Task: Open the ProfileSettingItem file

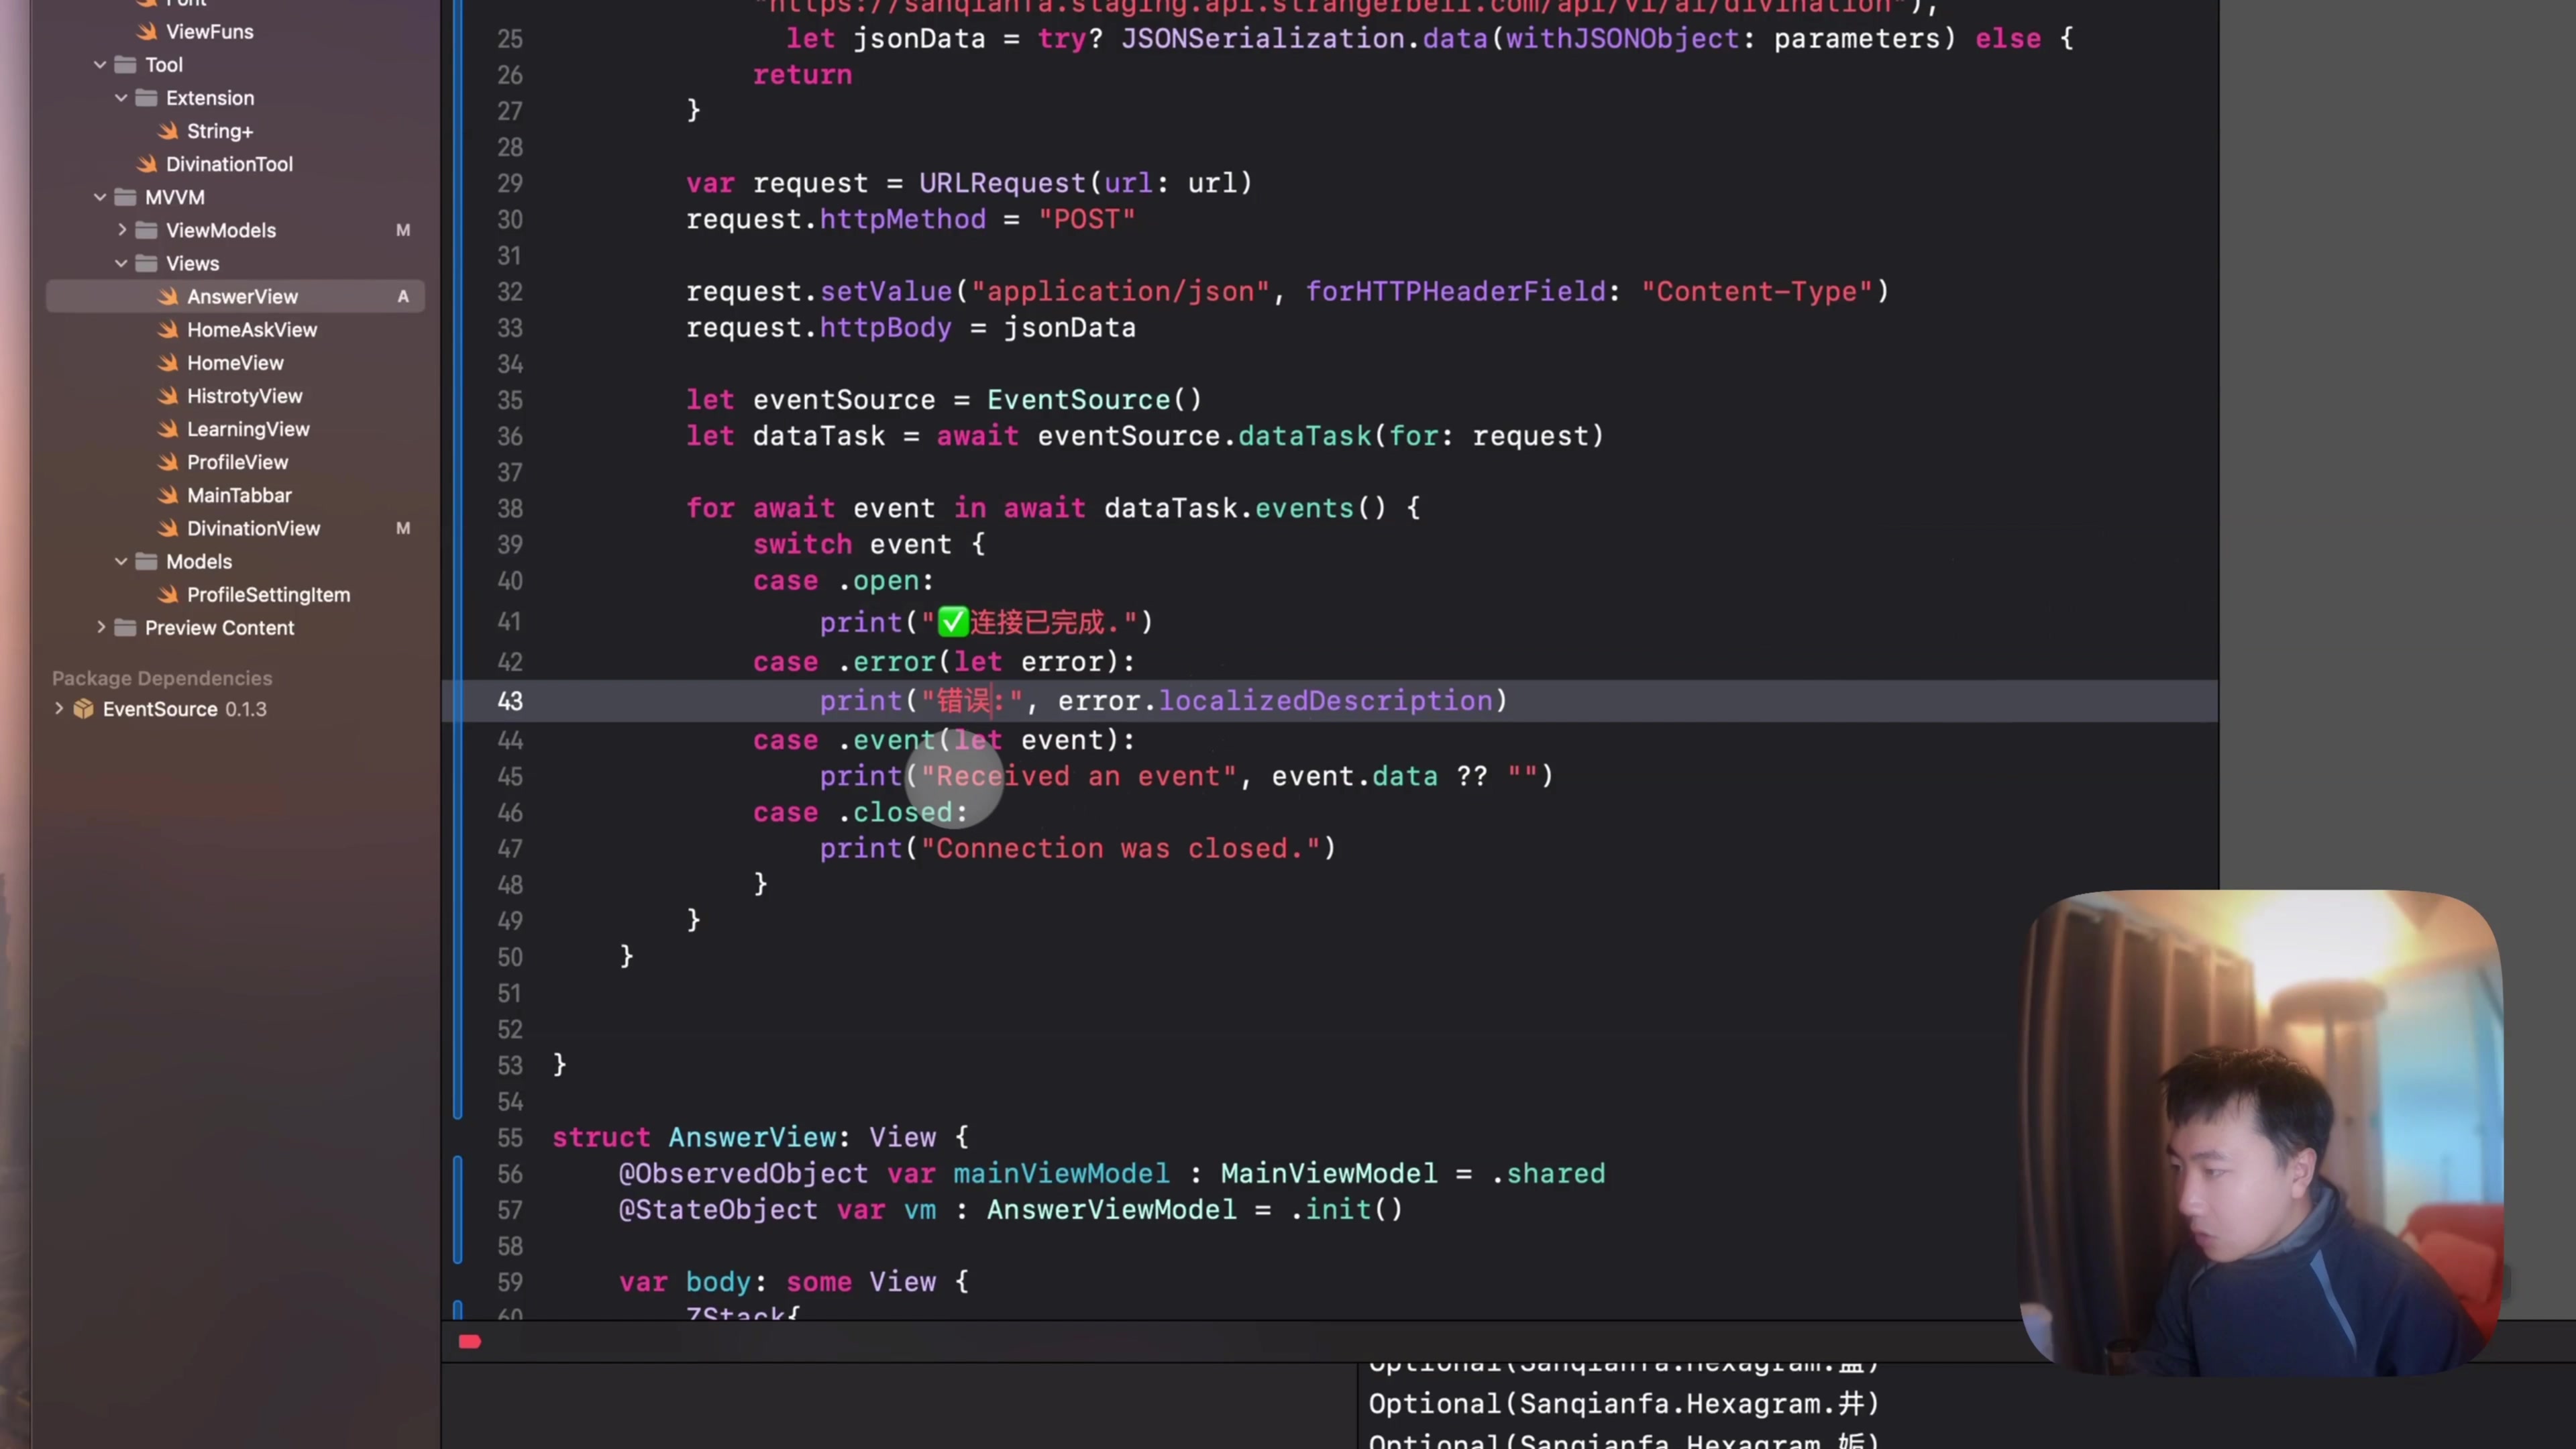Action: point(268,594)
